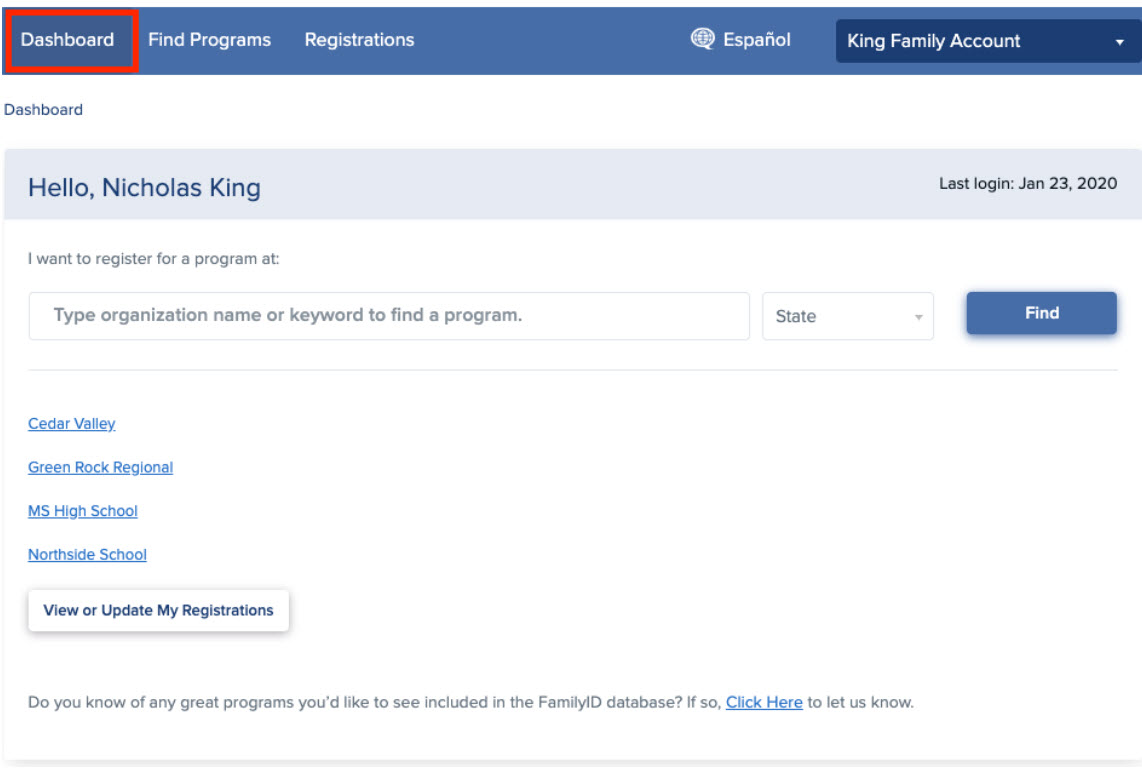The width and height of the screenshot is (1142, 772).
Task: Open the Green Rock Regional link
Action: point(101,468)
